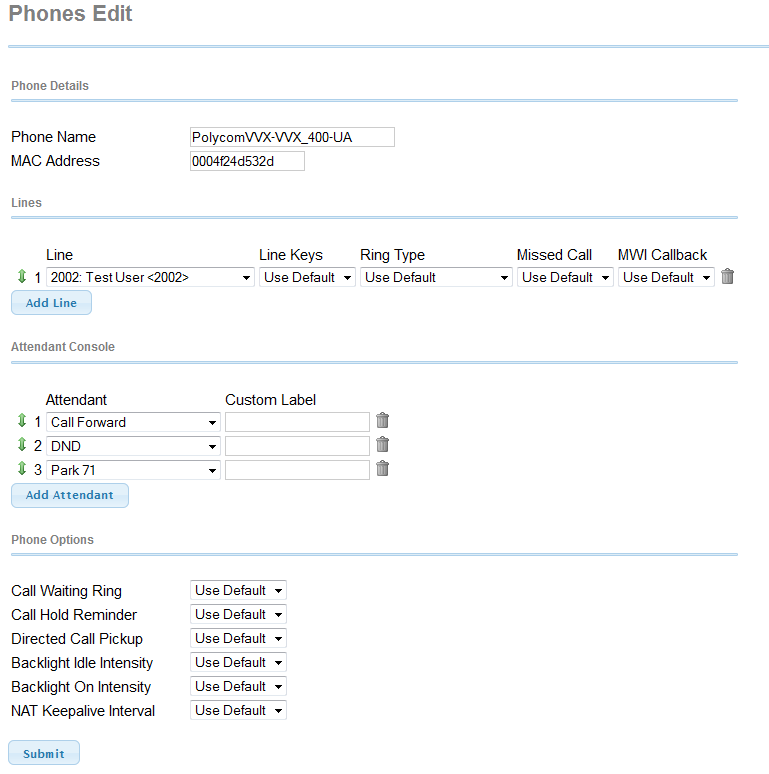Click trash icon for Call Forward attendant

click(382, 421)
